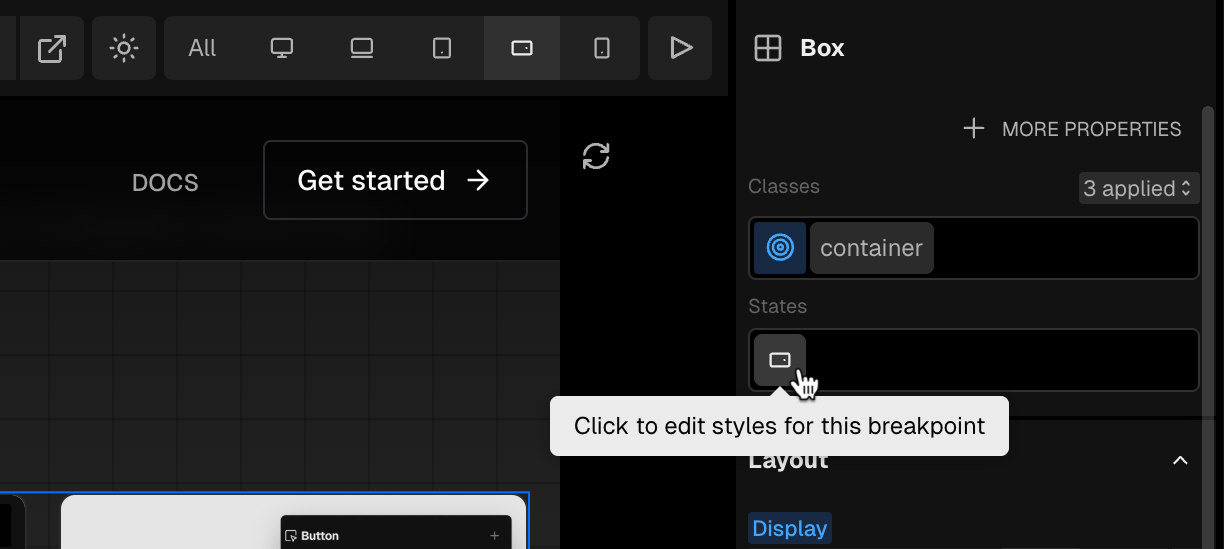Collapse the Layout section chevron
The width and height of the screenshot is (1224, 549).
point(1180,460)
